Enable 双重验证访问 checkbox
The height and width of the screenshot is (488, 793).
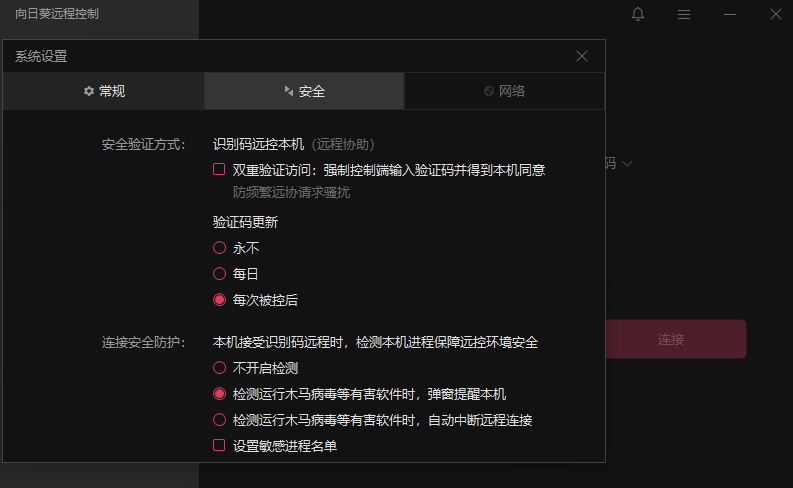tap(219, 169)
